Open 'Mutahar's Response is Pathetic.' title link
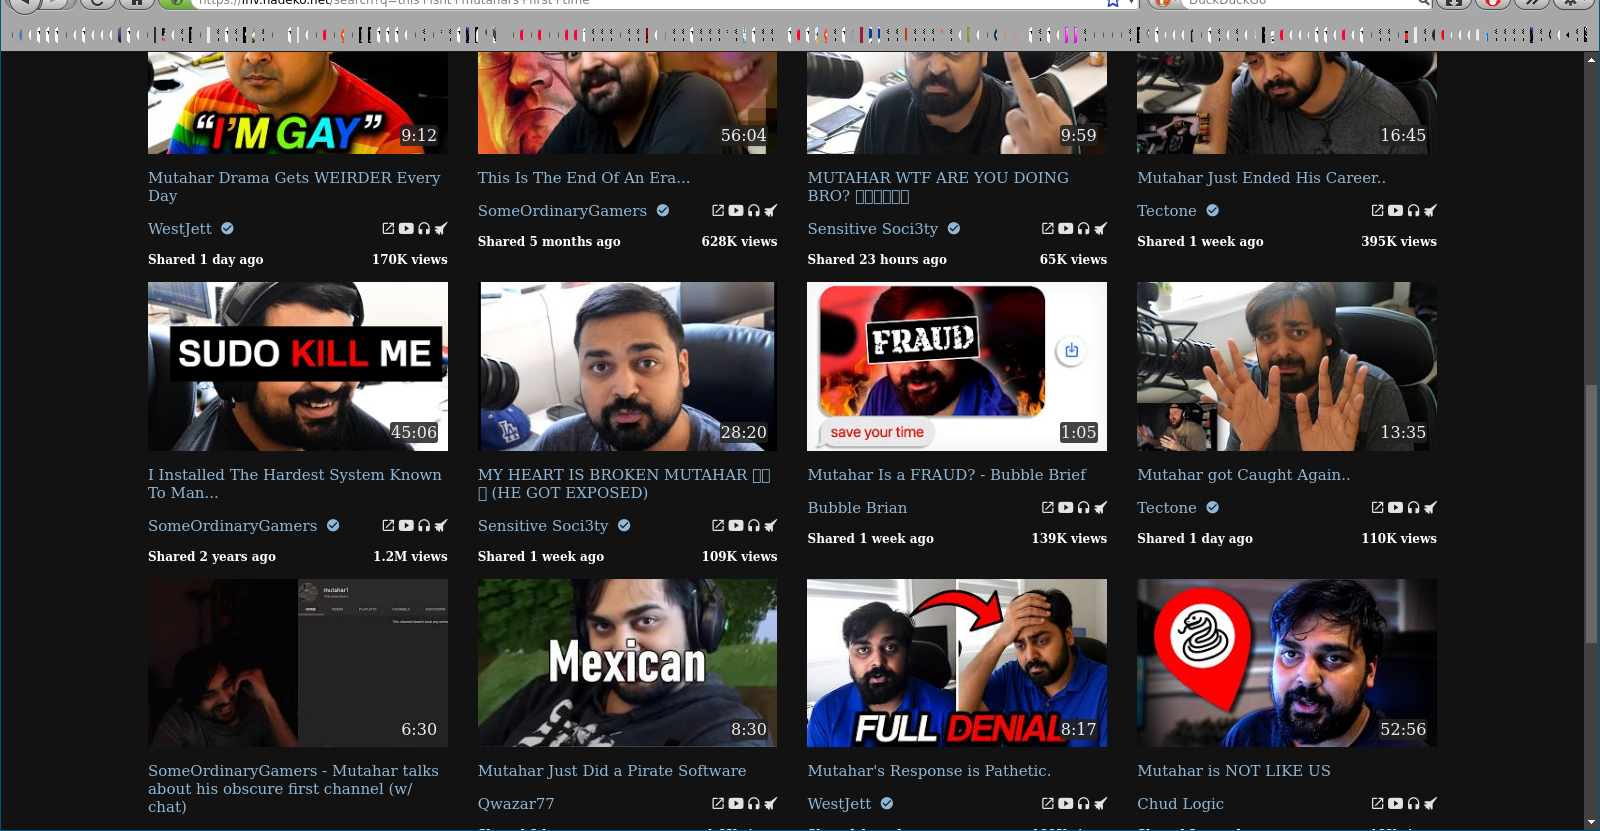Viewport: 1600px width, 831px height. 929,771
